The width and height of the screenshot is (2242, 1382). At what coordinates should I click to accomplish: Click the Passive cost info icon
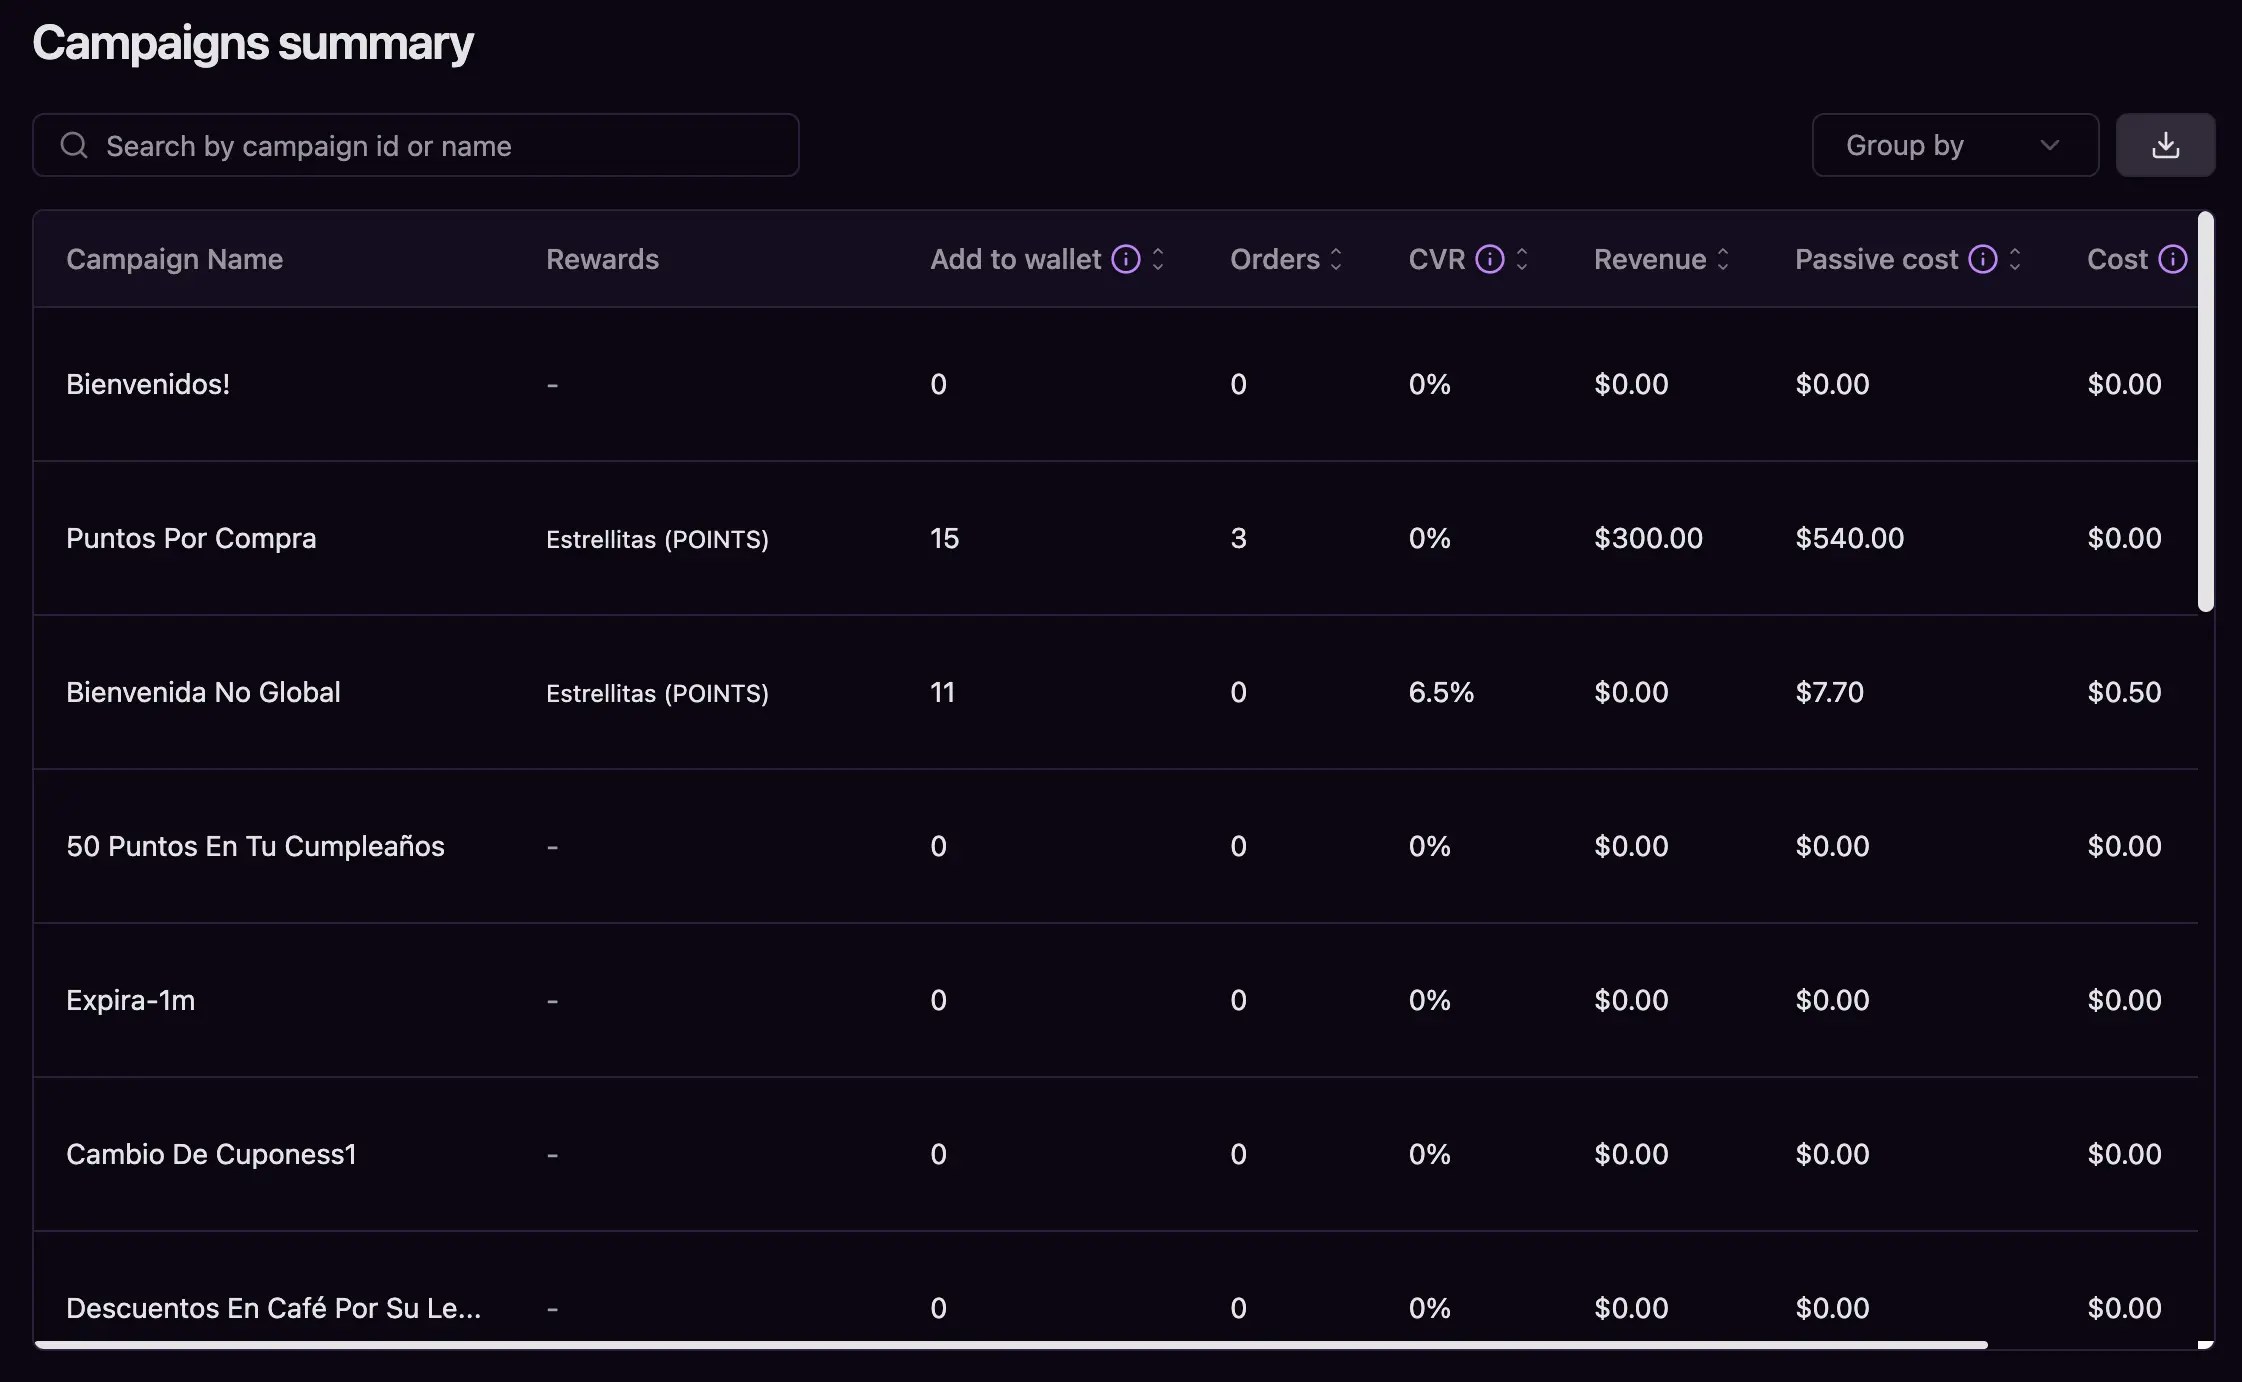tap(1983, 259)
